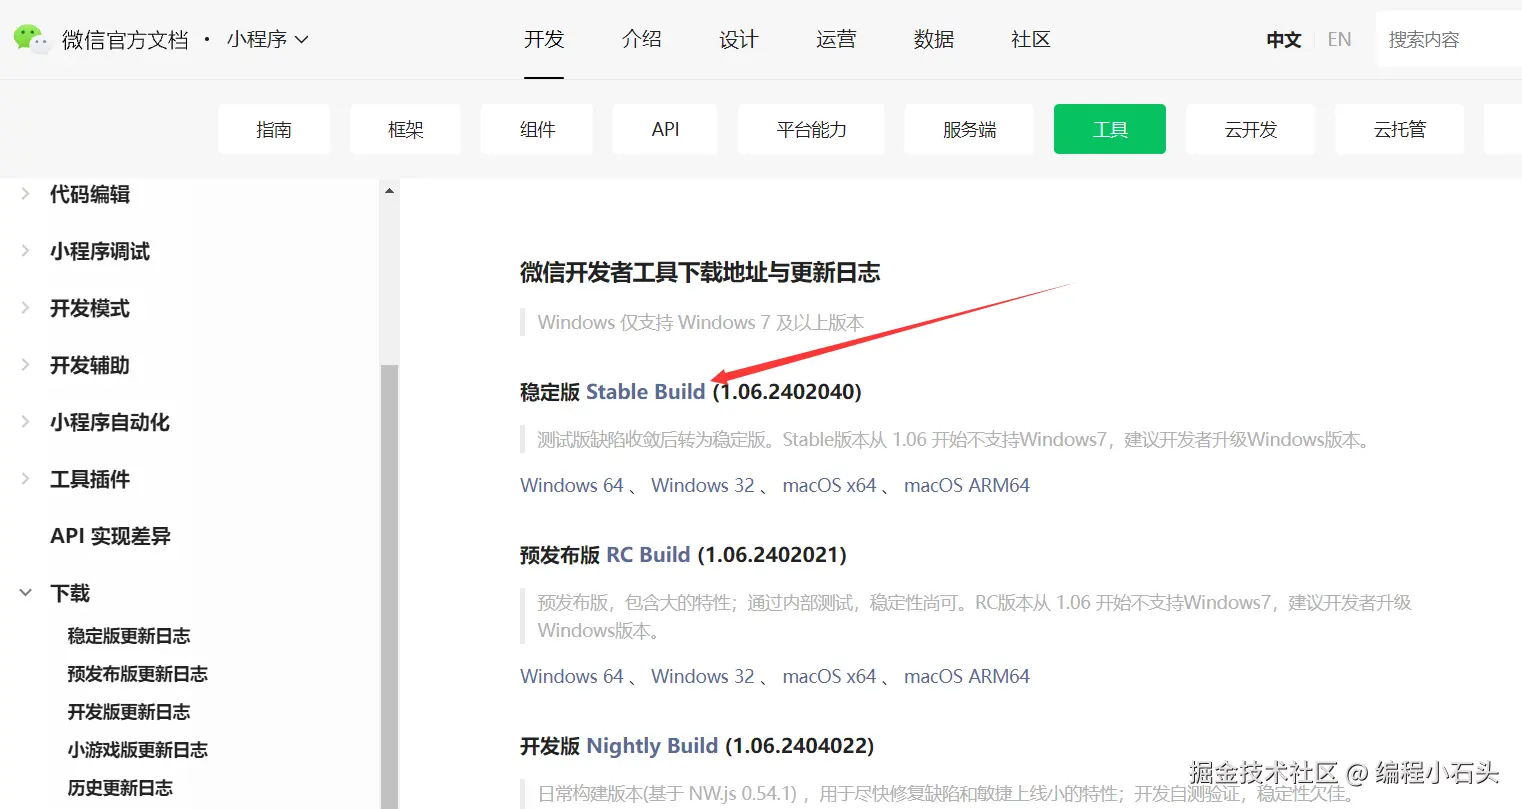Screen dimensions: 1522x809
Task: Click the page heading 微信开发者工具下载地址与更新日志
Action: pos(700,272)
